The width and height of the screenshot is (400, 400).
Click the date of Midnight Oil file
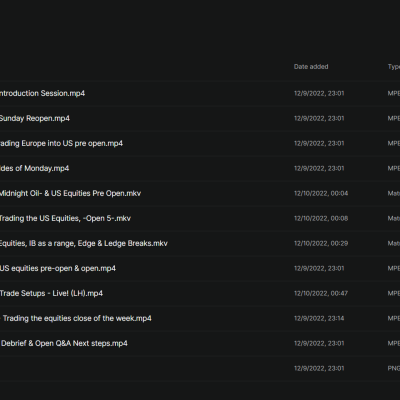(x=321, y=193)
